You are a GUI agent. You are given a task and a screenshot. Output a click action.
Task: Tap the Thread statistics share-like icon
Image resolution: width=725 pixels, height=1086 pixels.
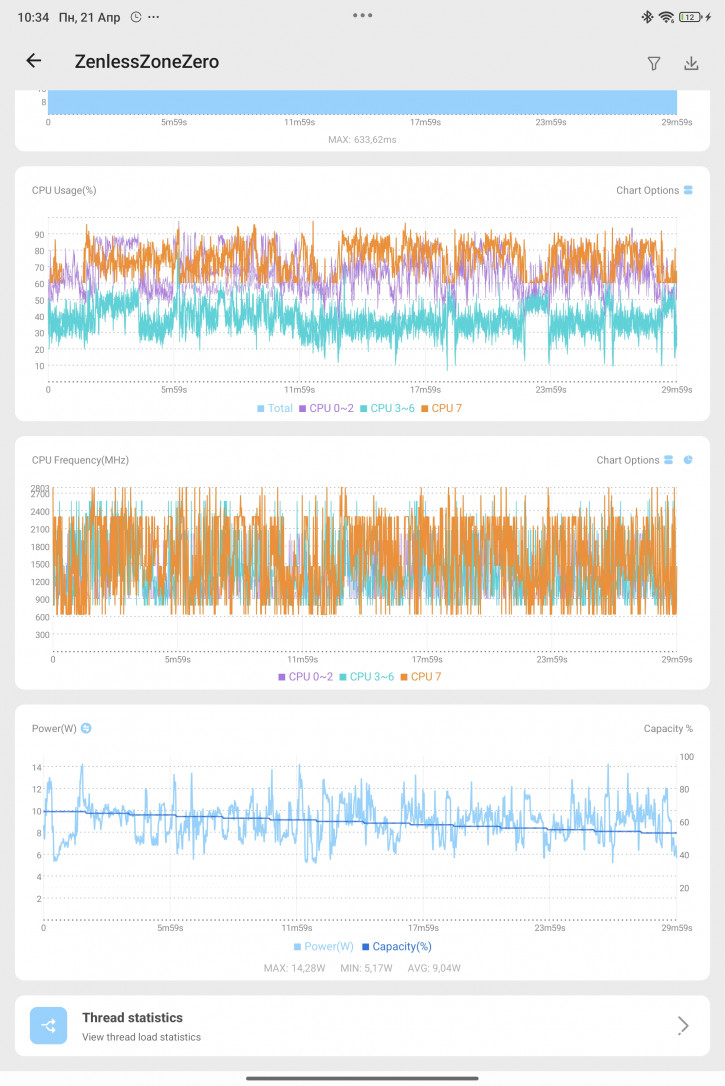click(48, 1026)
